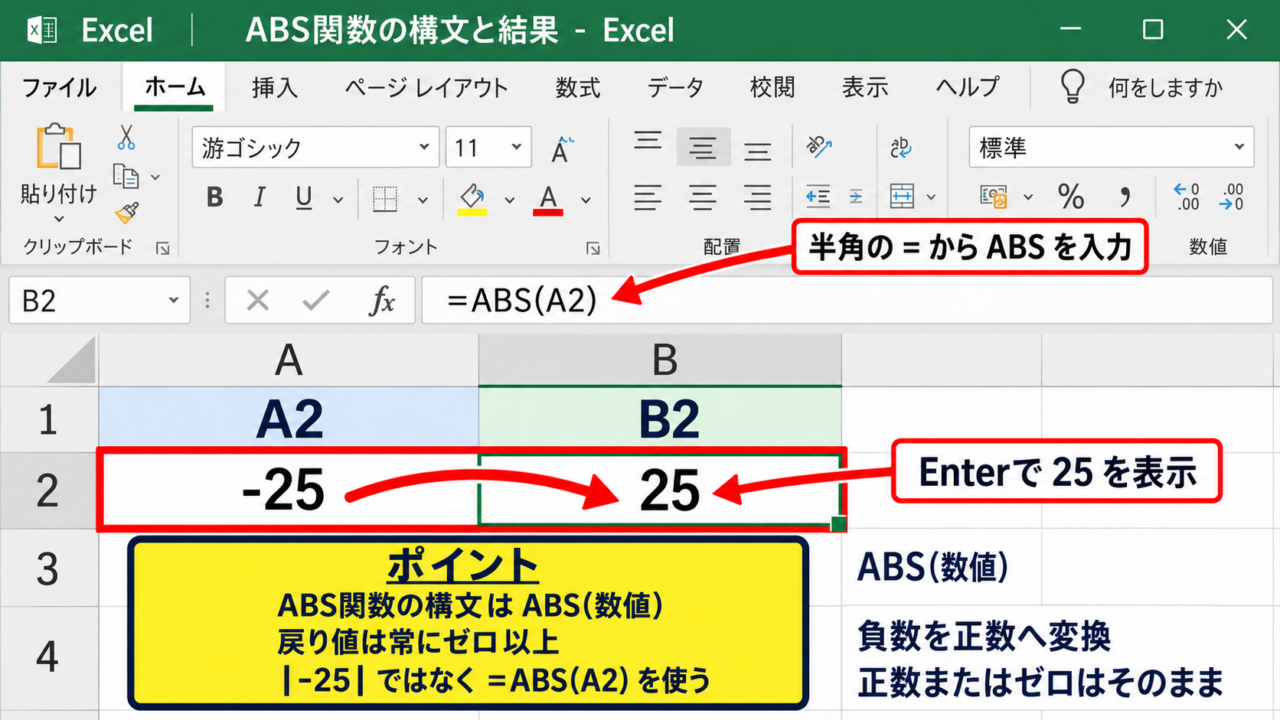Open the Name Box dropdown arrow
The height and width of the screenshot is (720, 1280).
point(174,300)
